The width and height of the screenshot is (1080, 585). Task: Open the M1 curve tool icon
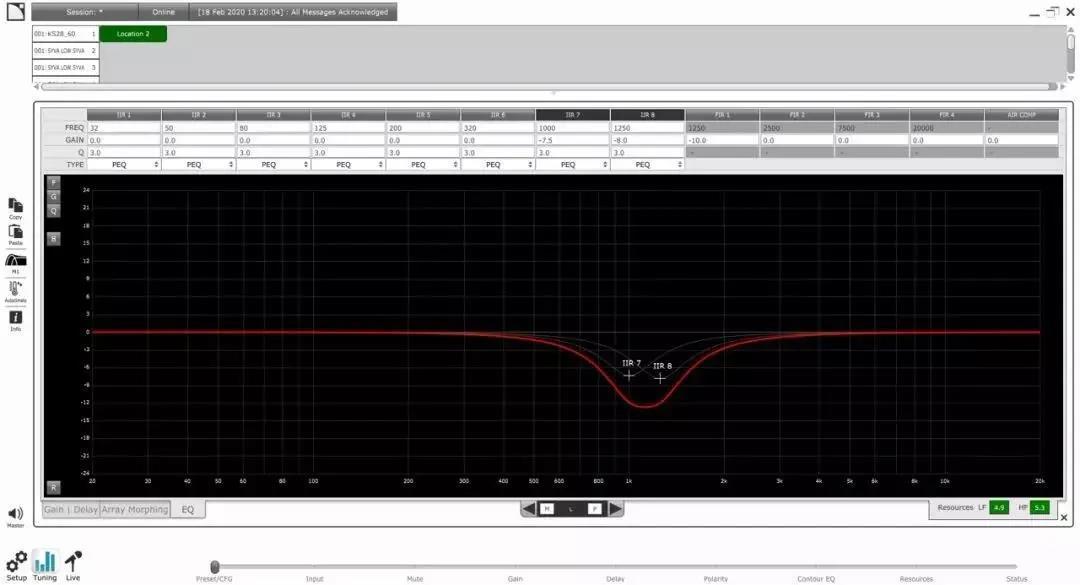point(15,260)
